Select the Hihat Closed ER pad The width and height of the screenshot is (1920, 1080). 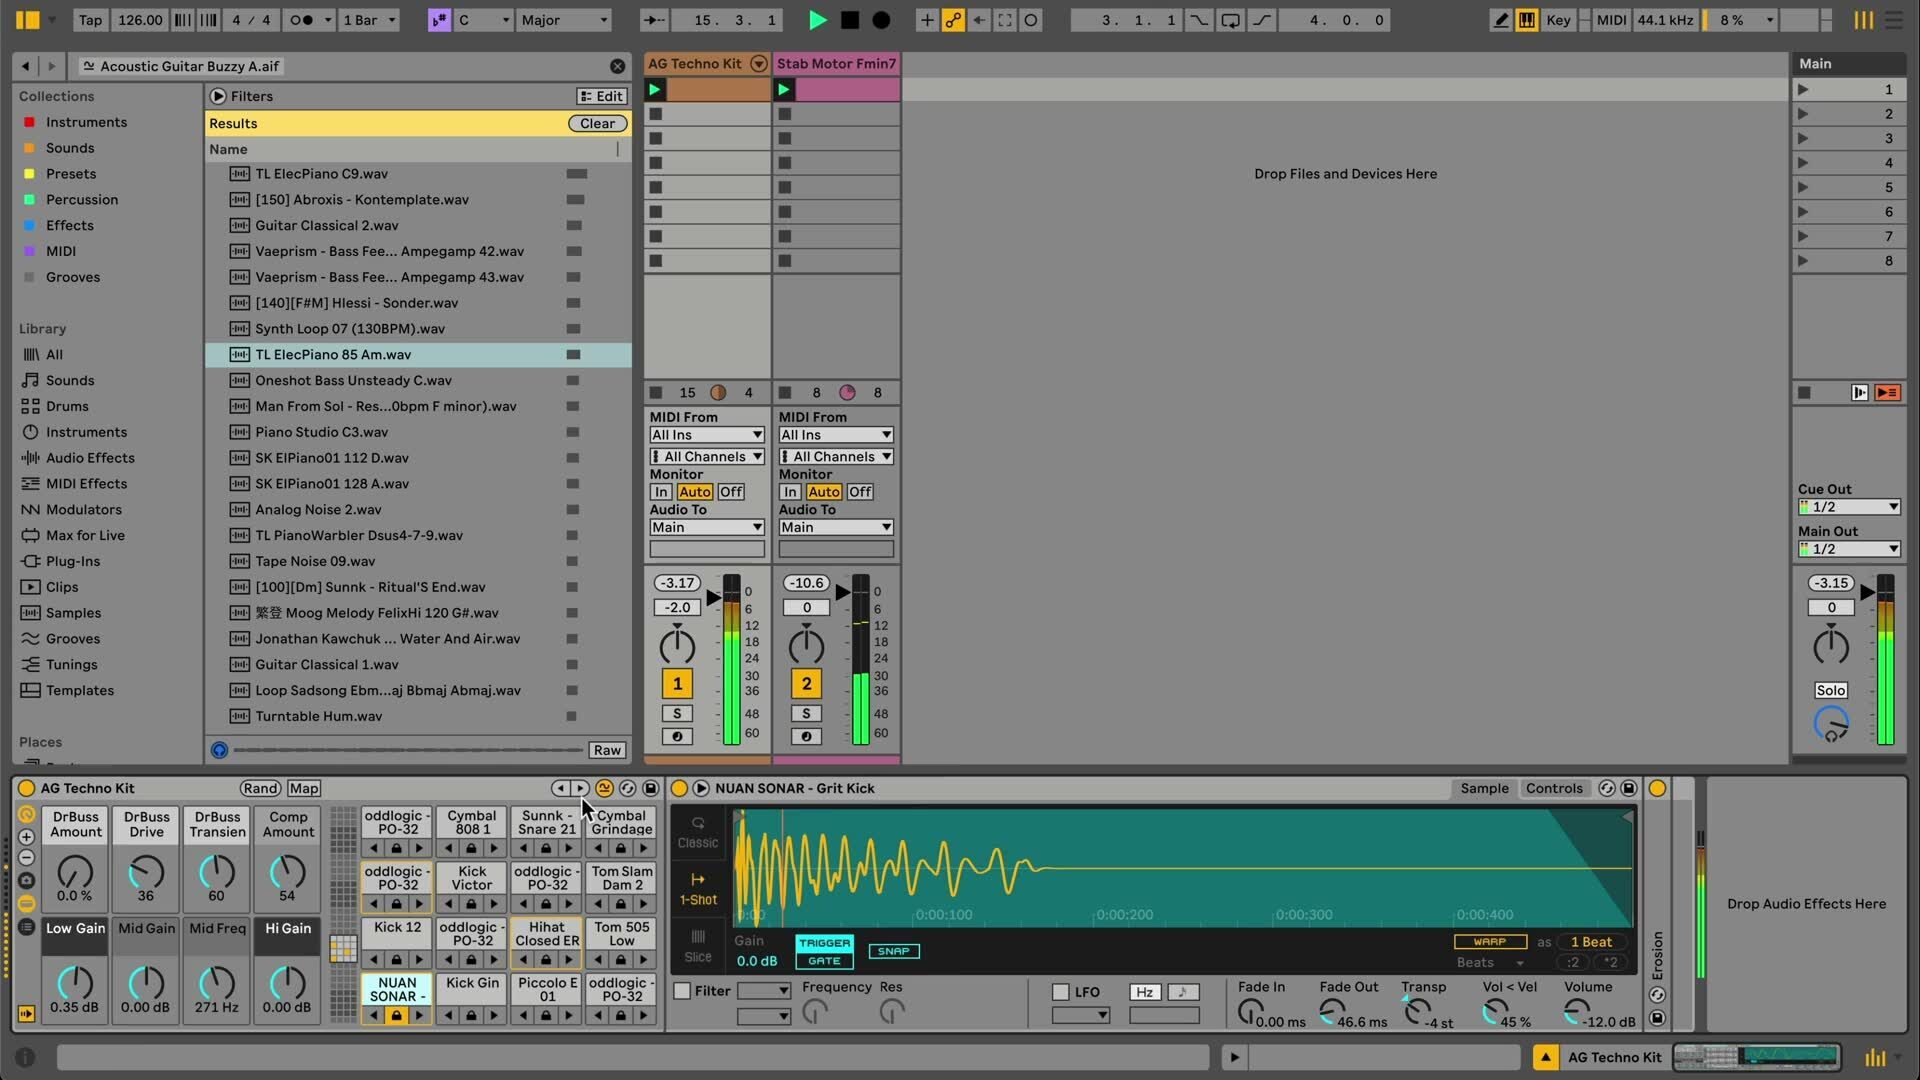coord(547,934)
